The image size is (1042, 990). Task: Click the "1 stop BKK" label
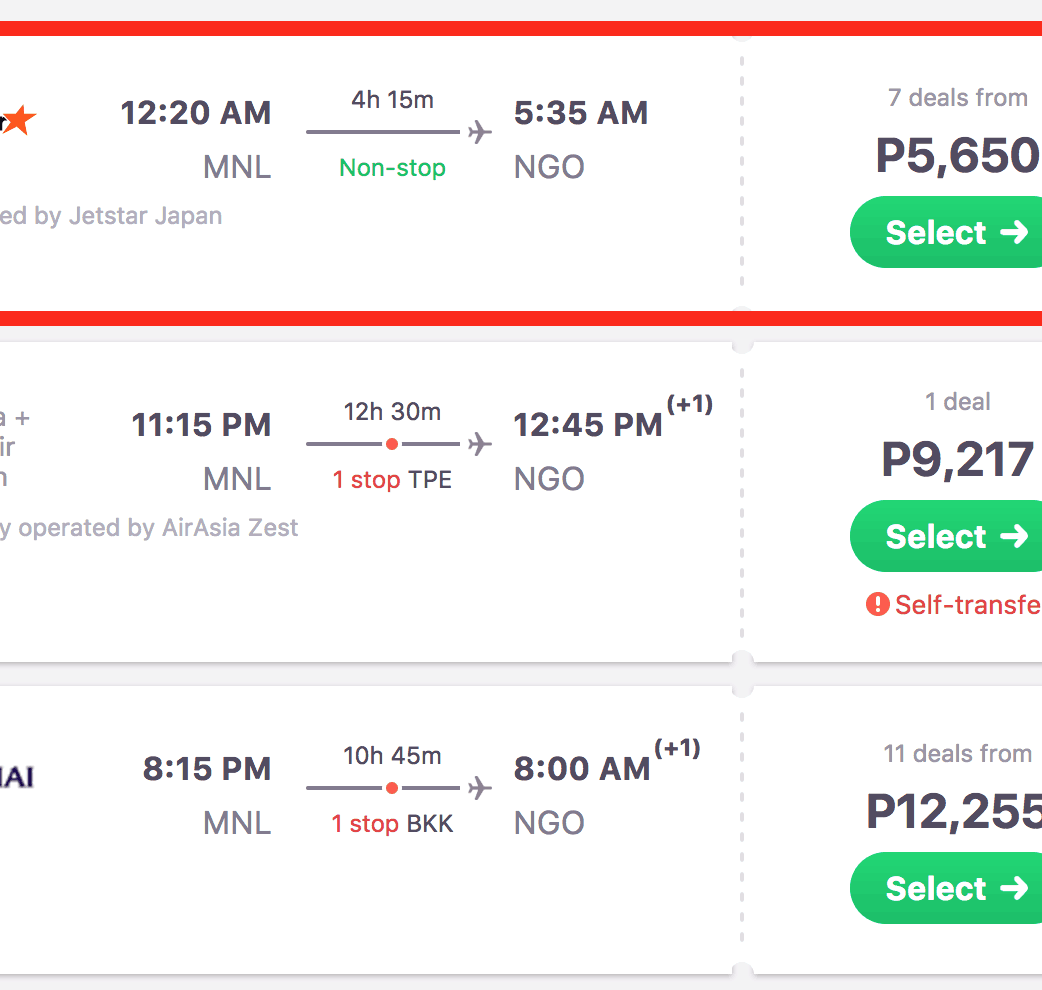(392, 824)
